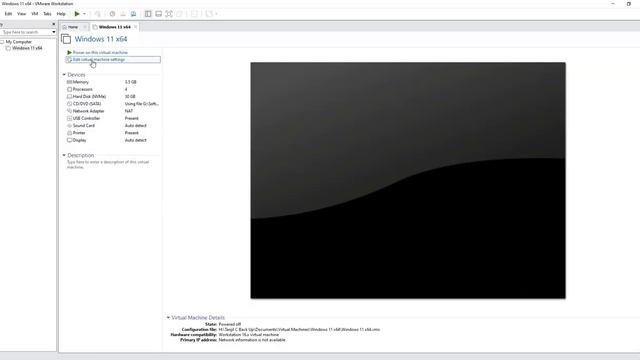
Task: Click the Powered off state text
Action: coord(229,324)
